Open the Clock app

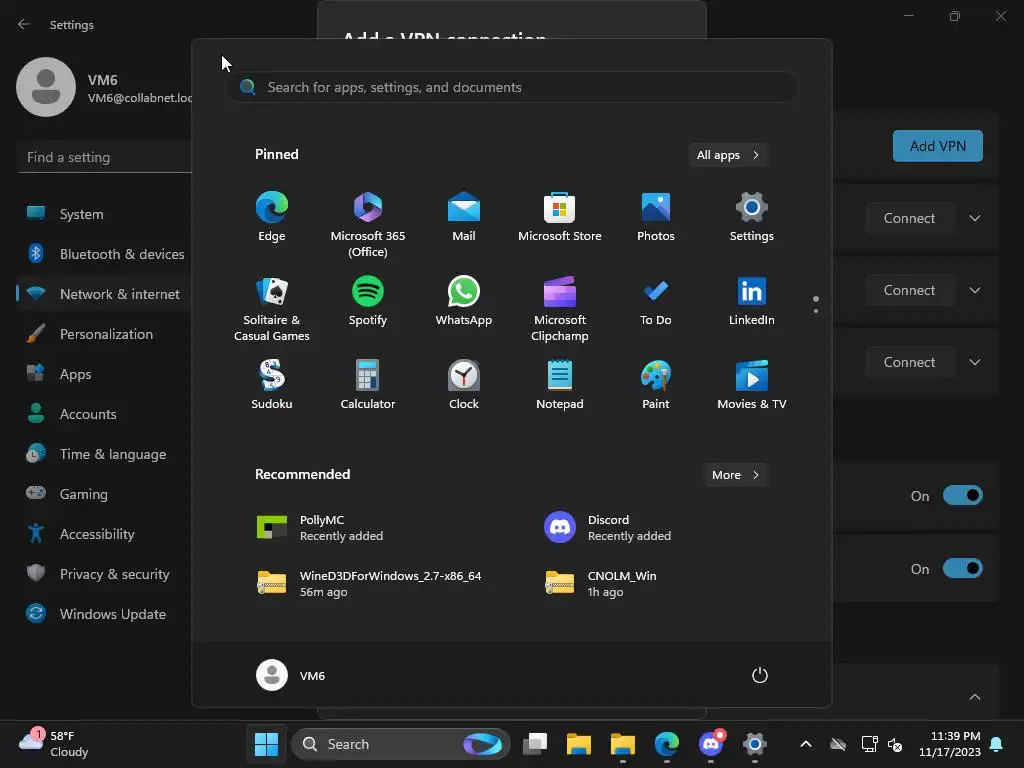[464, 385]
